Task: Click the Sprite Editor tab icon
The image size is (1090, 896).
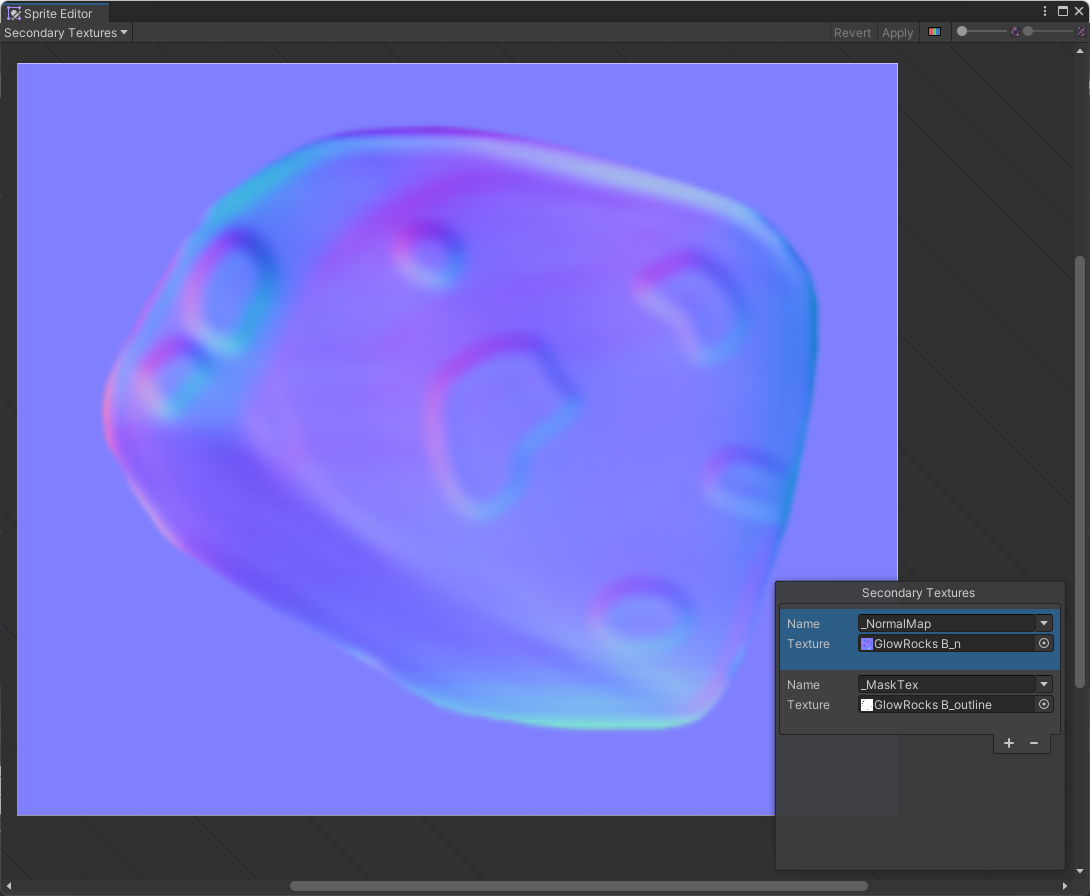Action: click(x=14, y=13)
